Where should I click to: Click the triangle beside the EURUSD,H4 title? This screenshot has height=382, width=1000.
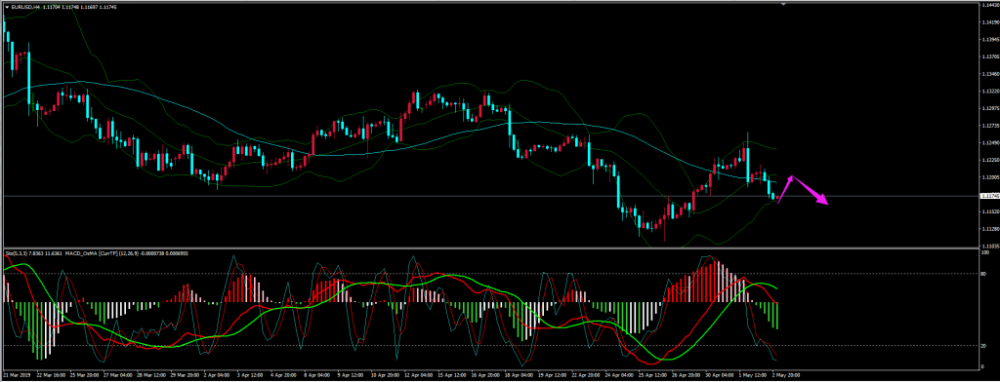pos(7,7)
